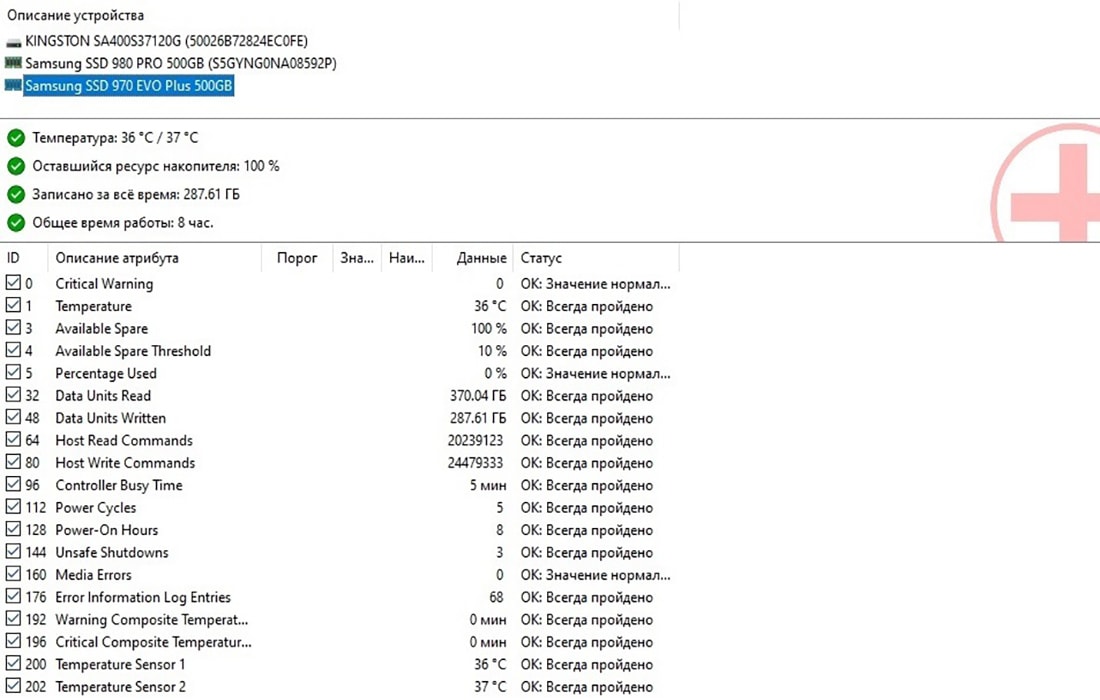Screen dimensions: 1100x700
Task: Click the 5 мин Controller Busy Time value
Action: click(x=488, y=485)
